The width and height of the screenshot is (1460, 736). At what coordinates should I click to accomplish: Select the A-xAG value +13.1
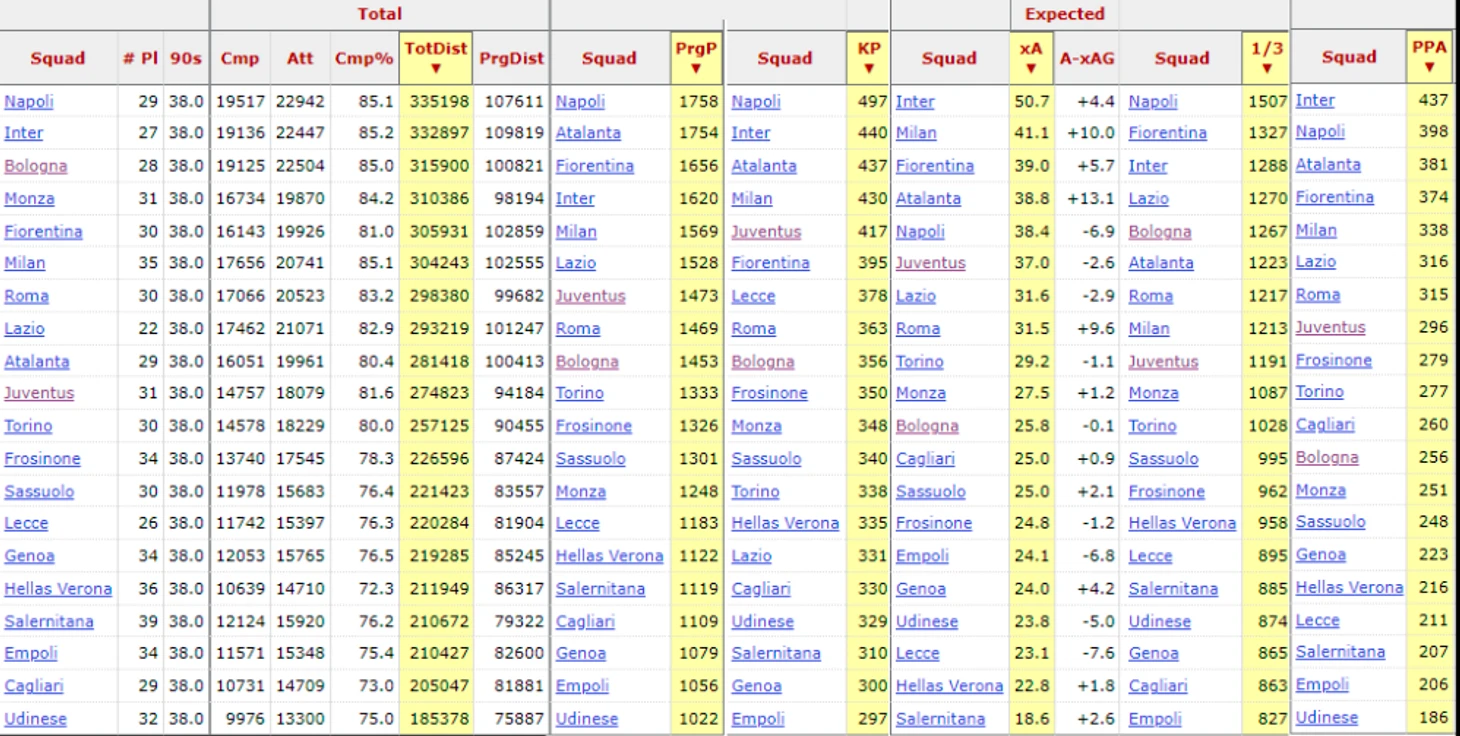[1091, 198]
